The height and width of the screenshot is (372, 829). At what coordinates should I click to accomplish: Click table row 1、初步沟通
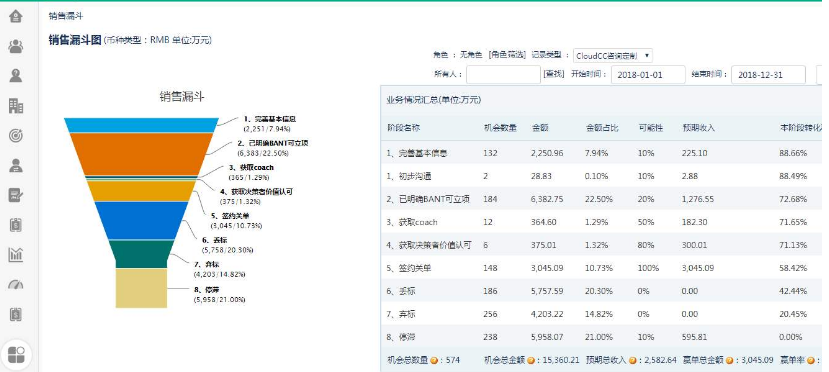click(601, 176)
